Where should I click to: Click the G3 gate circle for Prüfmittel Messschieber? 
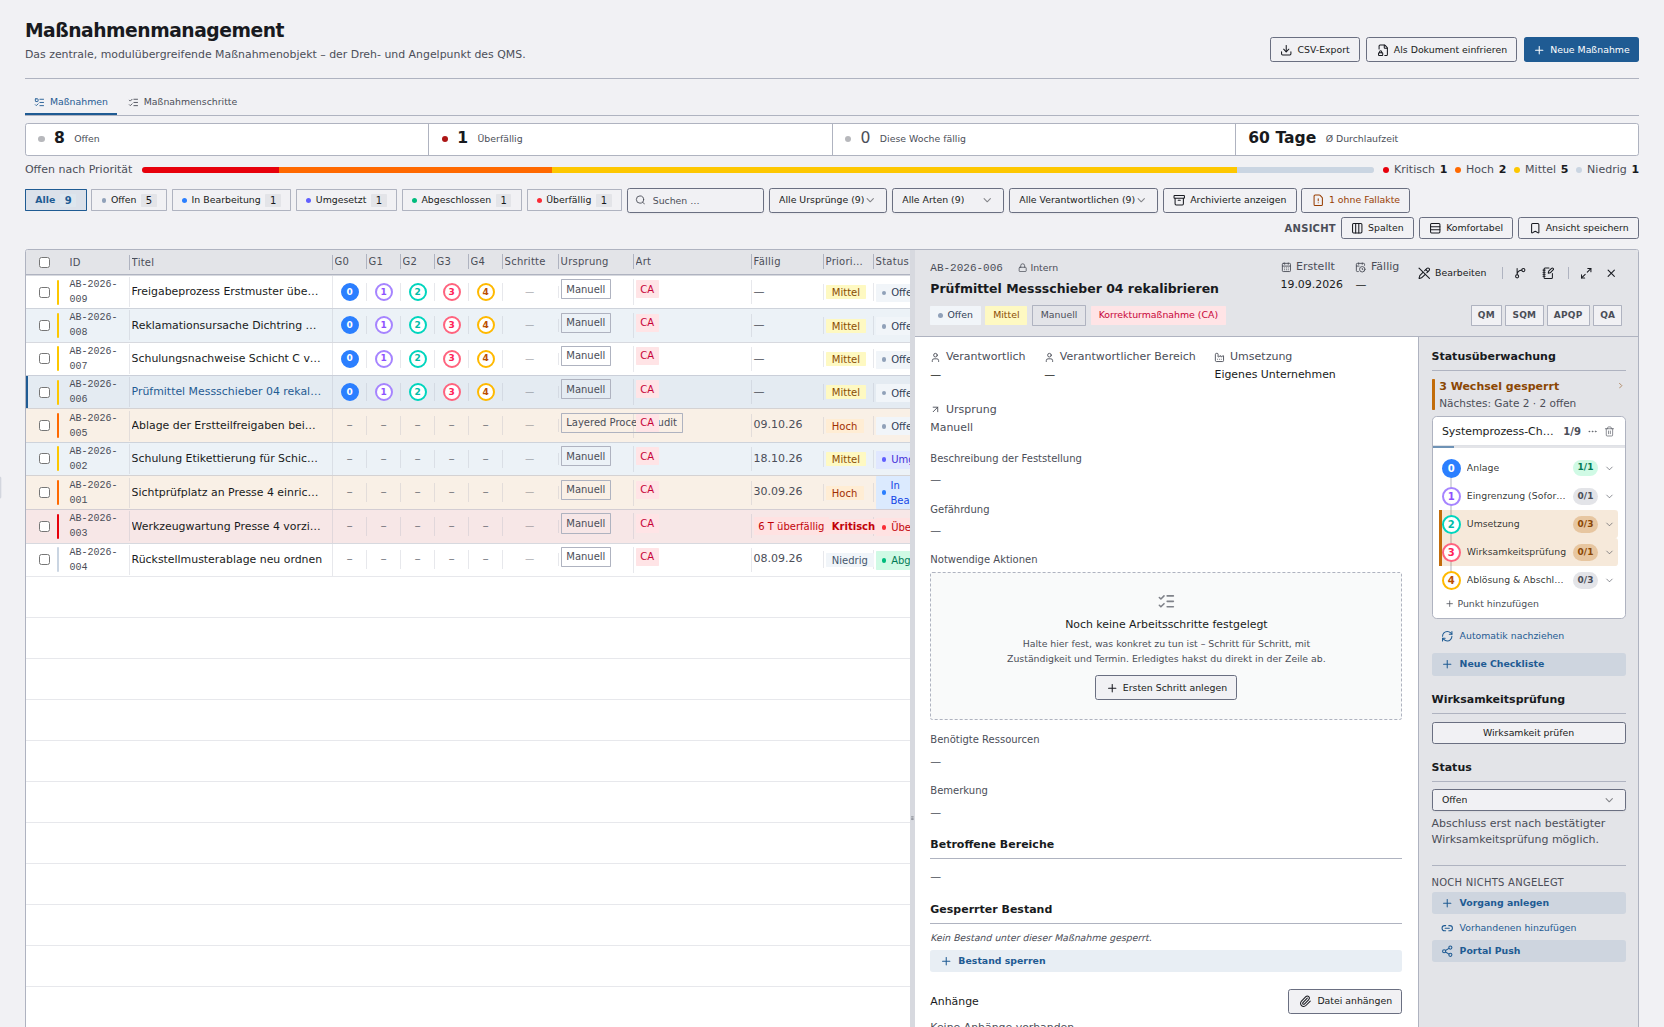[452, 392]
